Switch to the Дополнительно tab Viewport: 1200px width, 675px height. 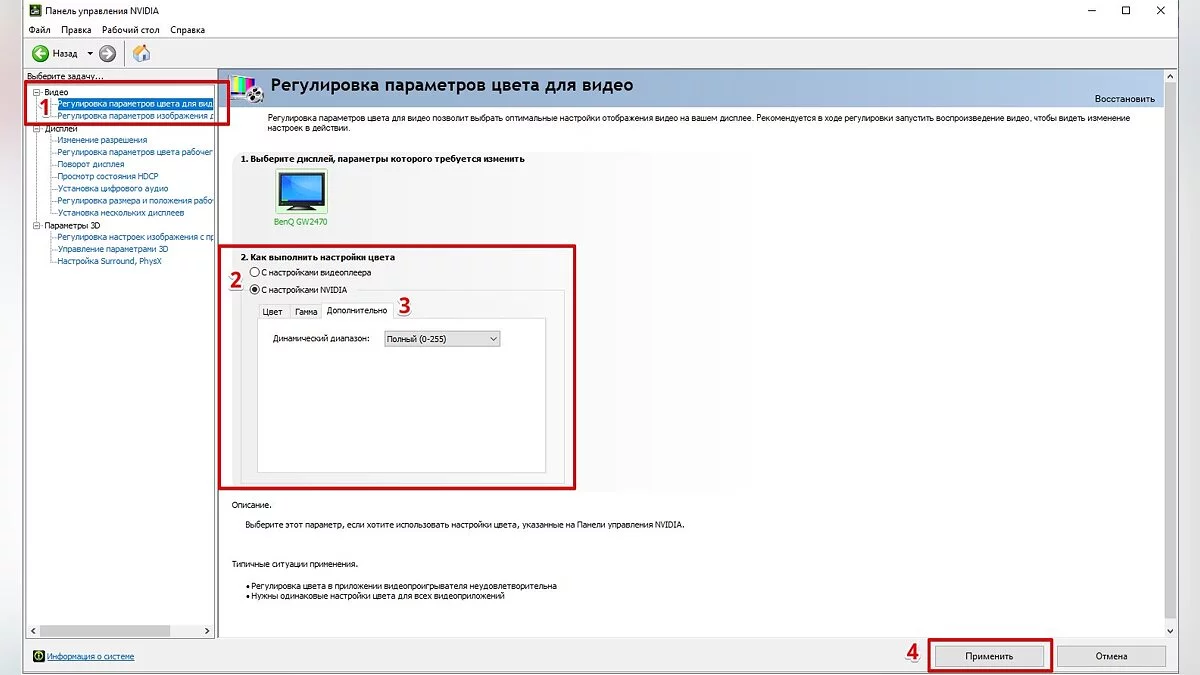[357, 310]
